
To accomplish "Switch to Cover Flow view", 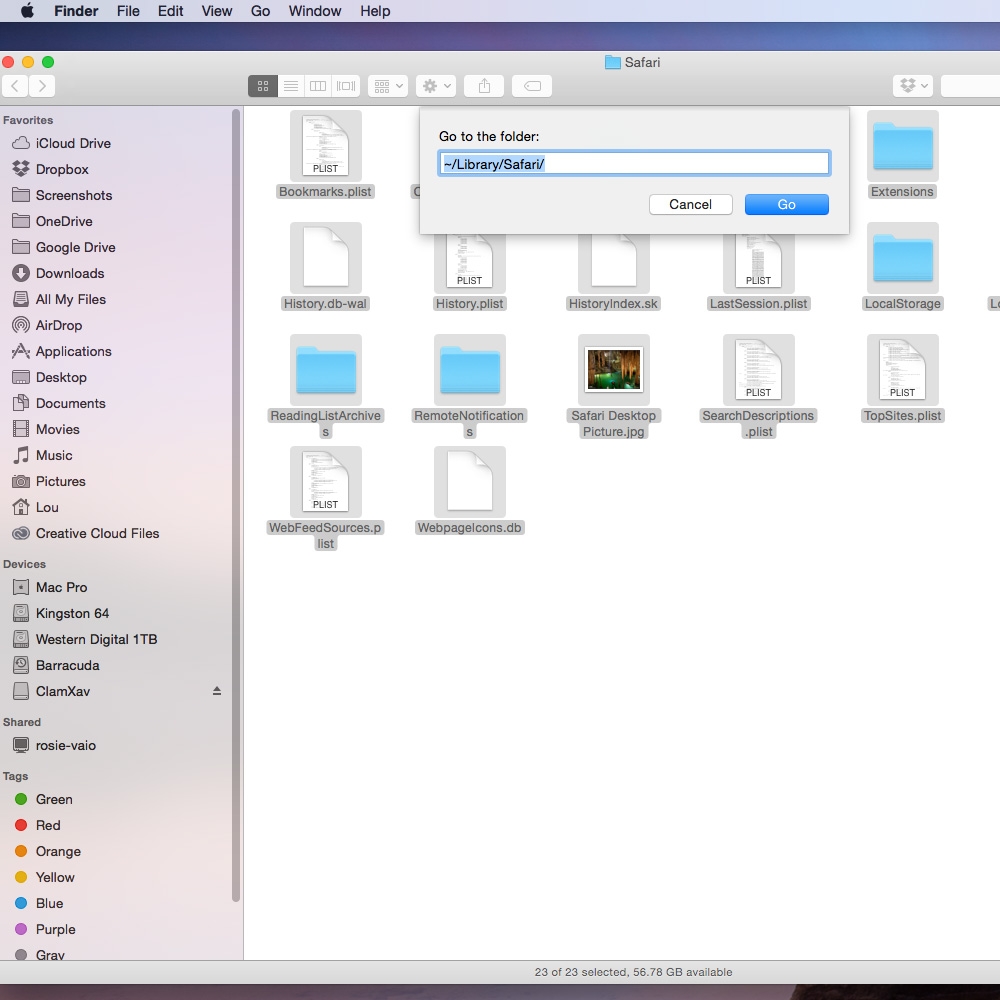I will coord(346,86).
